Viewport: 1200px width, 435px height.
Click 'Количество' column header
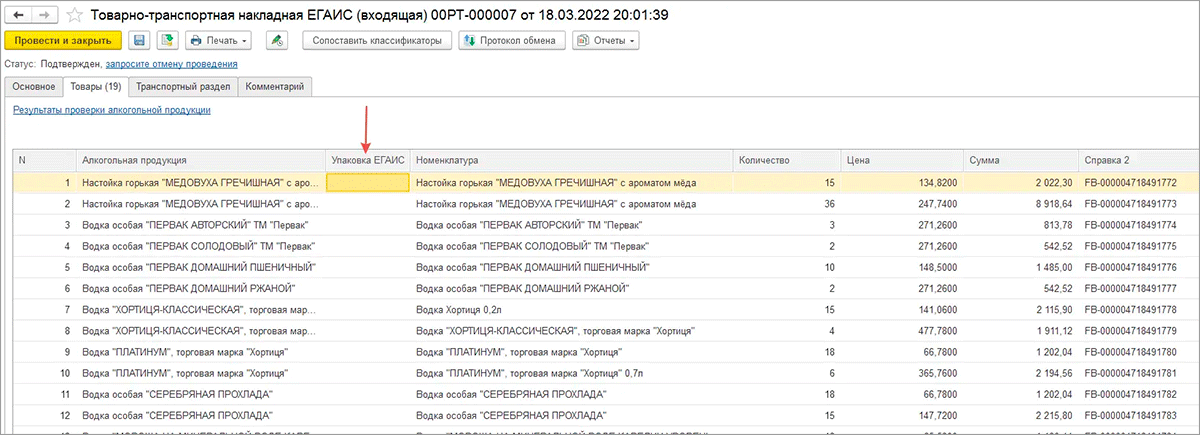[x=786, y=160]
